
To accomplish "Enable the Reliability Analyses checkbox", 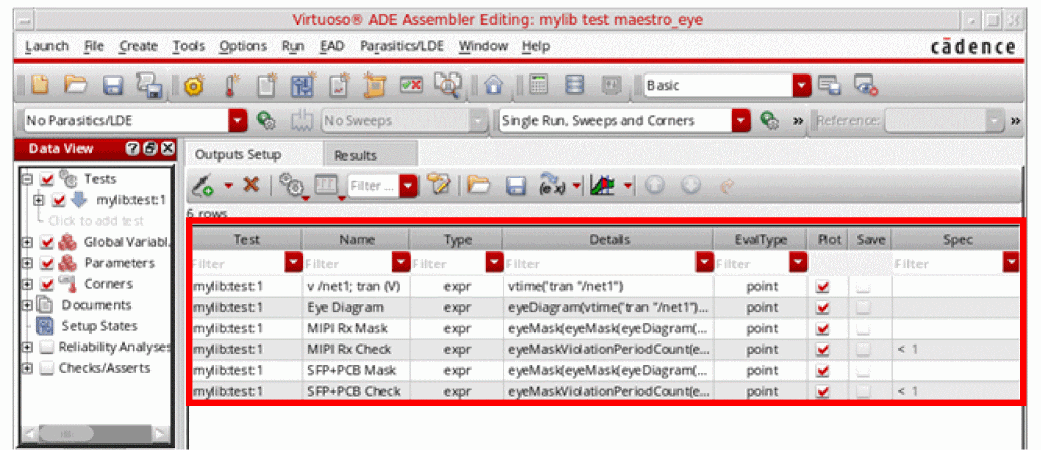I will [x=47, y=346].
